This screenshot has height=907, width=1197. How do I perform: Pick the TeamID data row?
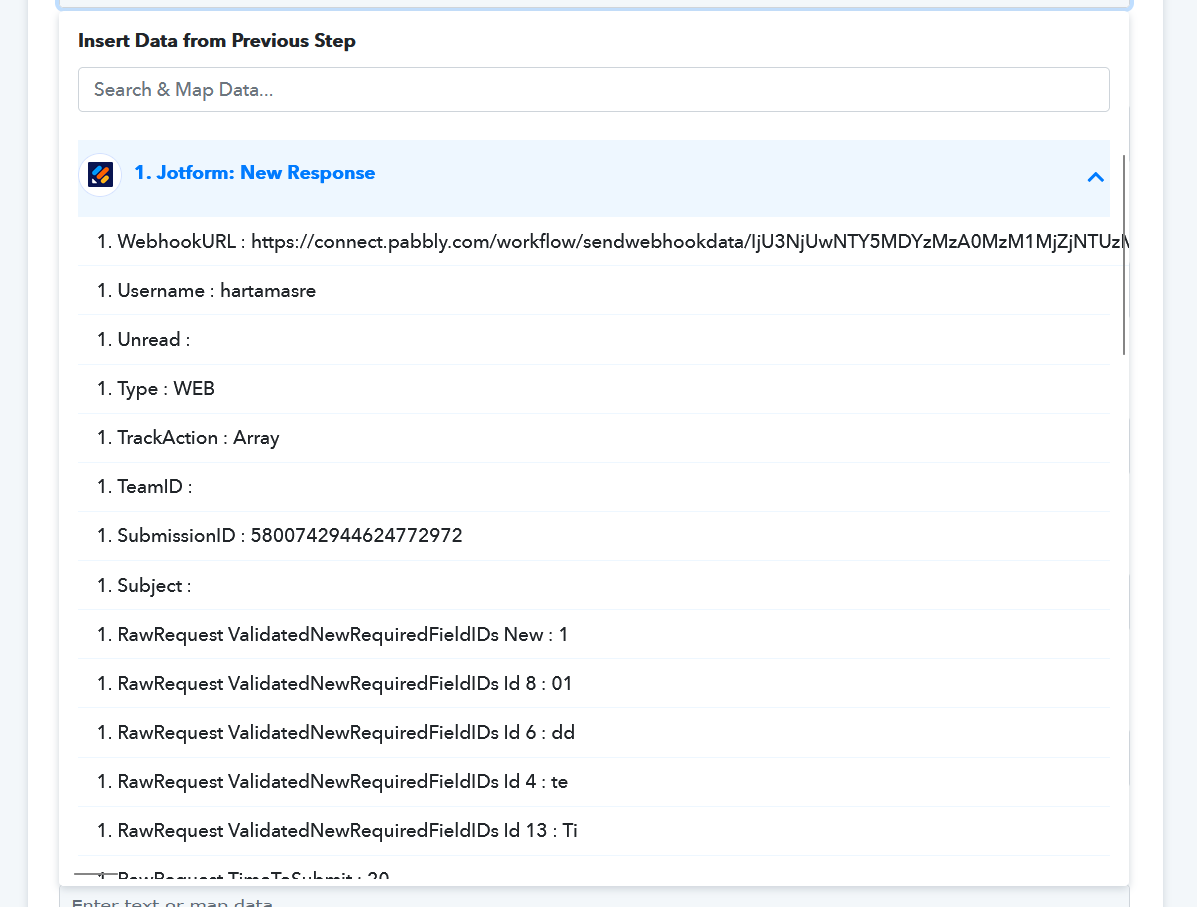point(593,486)
